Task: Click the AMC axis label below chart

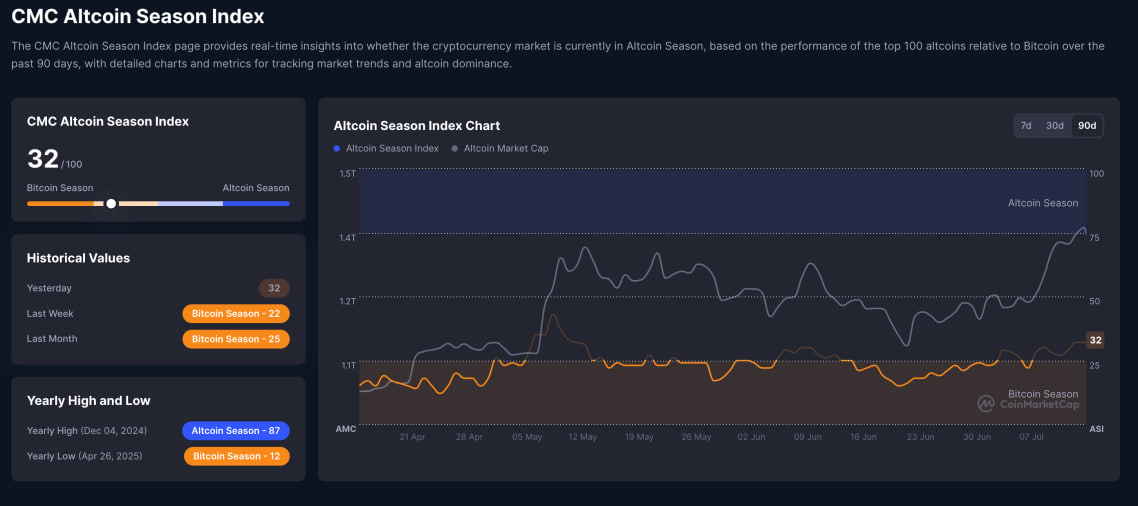Action: 346,429
